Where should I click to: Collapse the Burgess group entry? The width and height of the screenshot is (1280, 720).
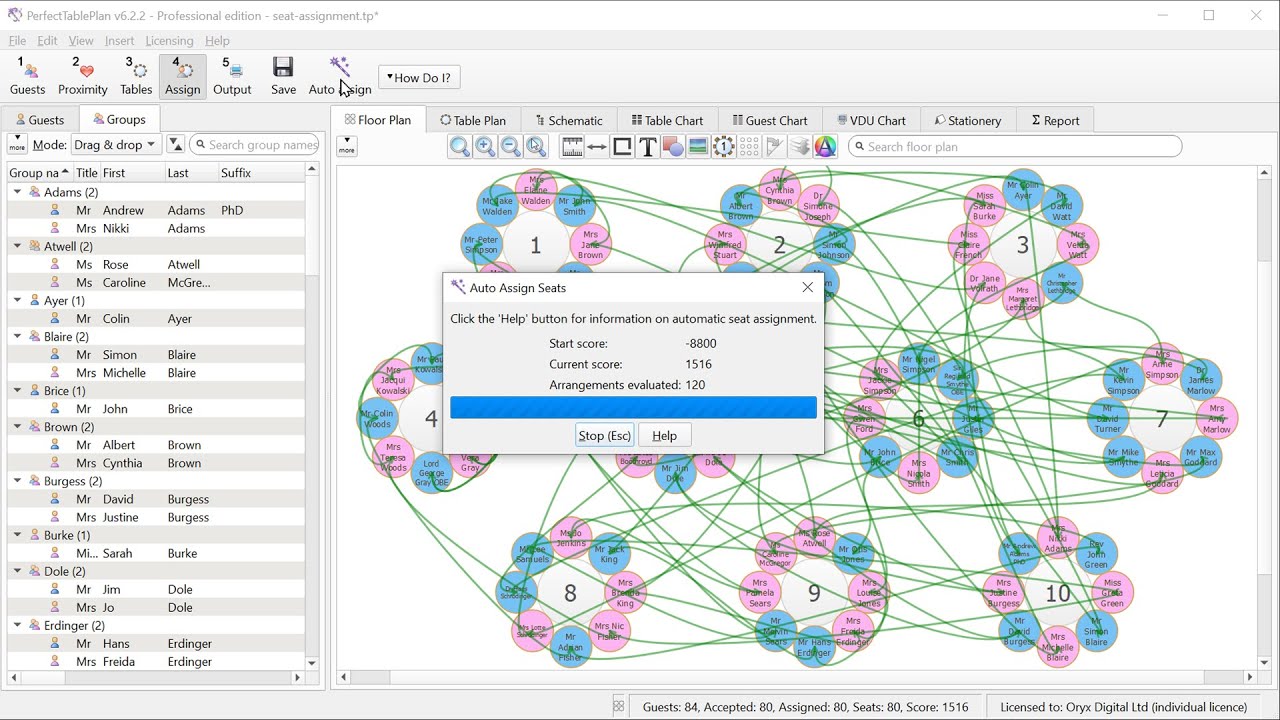click(18, 480)
